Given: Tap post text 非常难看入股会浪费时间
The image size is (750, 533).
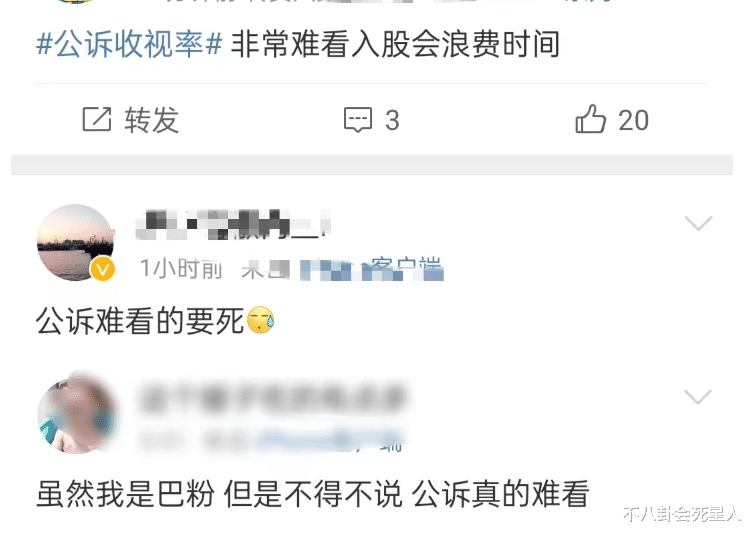Looking at the screenshot, I should (x=395, y=44).
